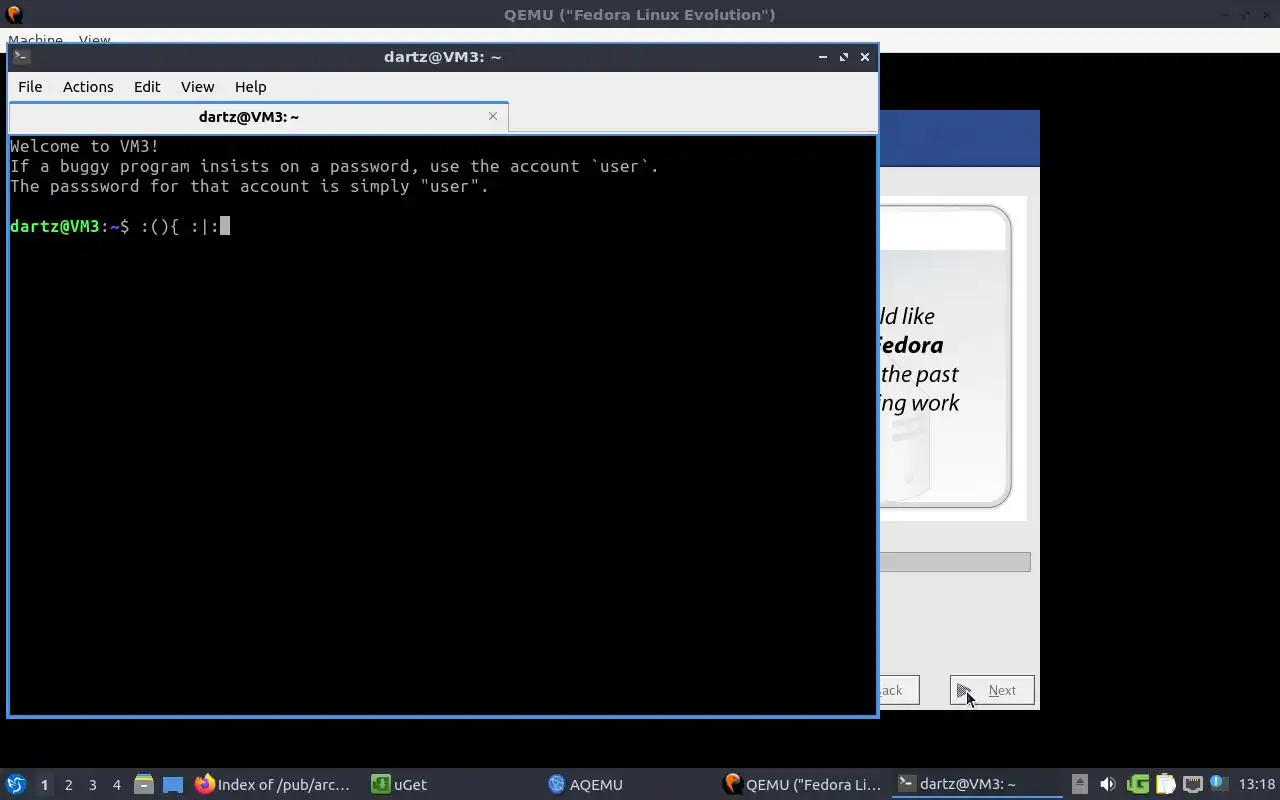Click the show desktop icon
The width and height of the screenshot is (1280, 800).
click(172, 784)
